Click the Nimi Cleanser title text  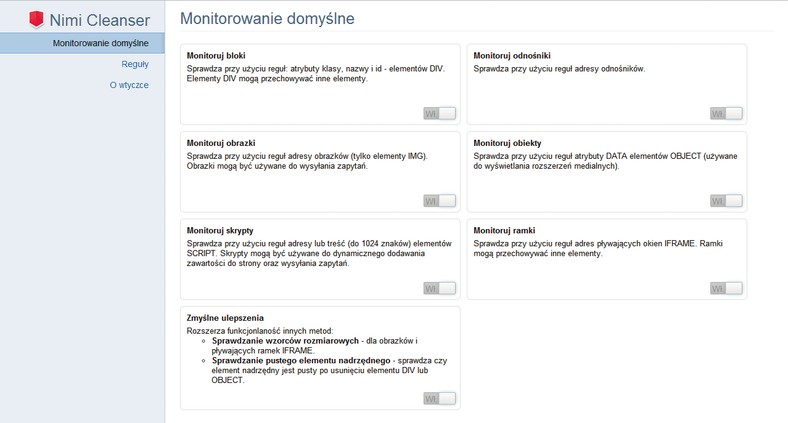(100, 20)
